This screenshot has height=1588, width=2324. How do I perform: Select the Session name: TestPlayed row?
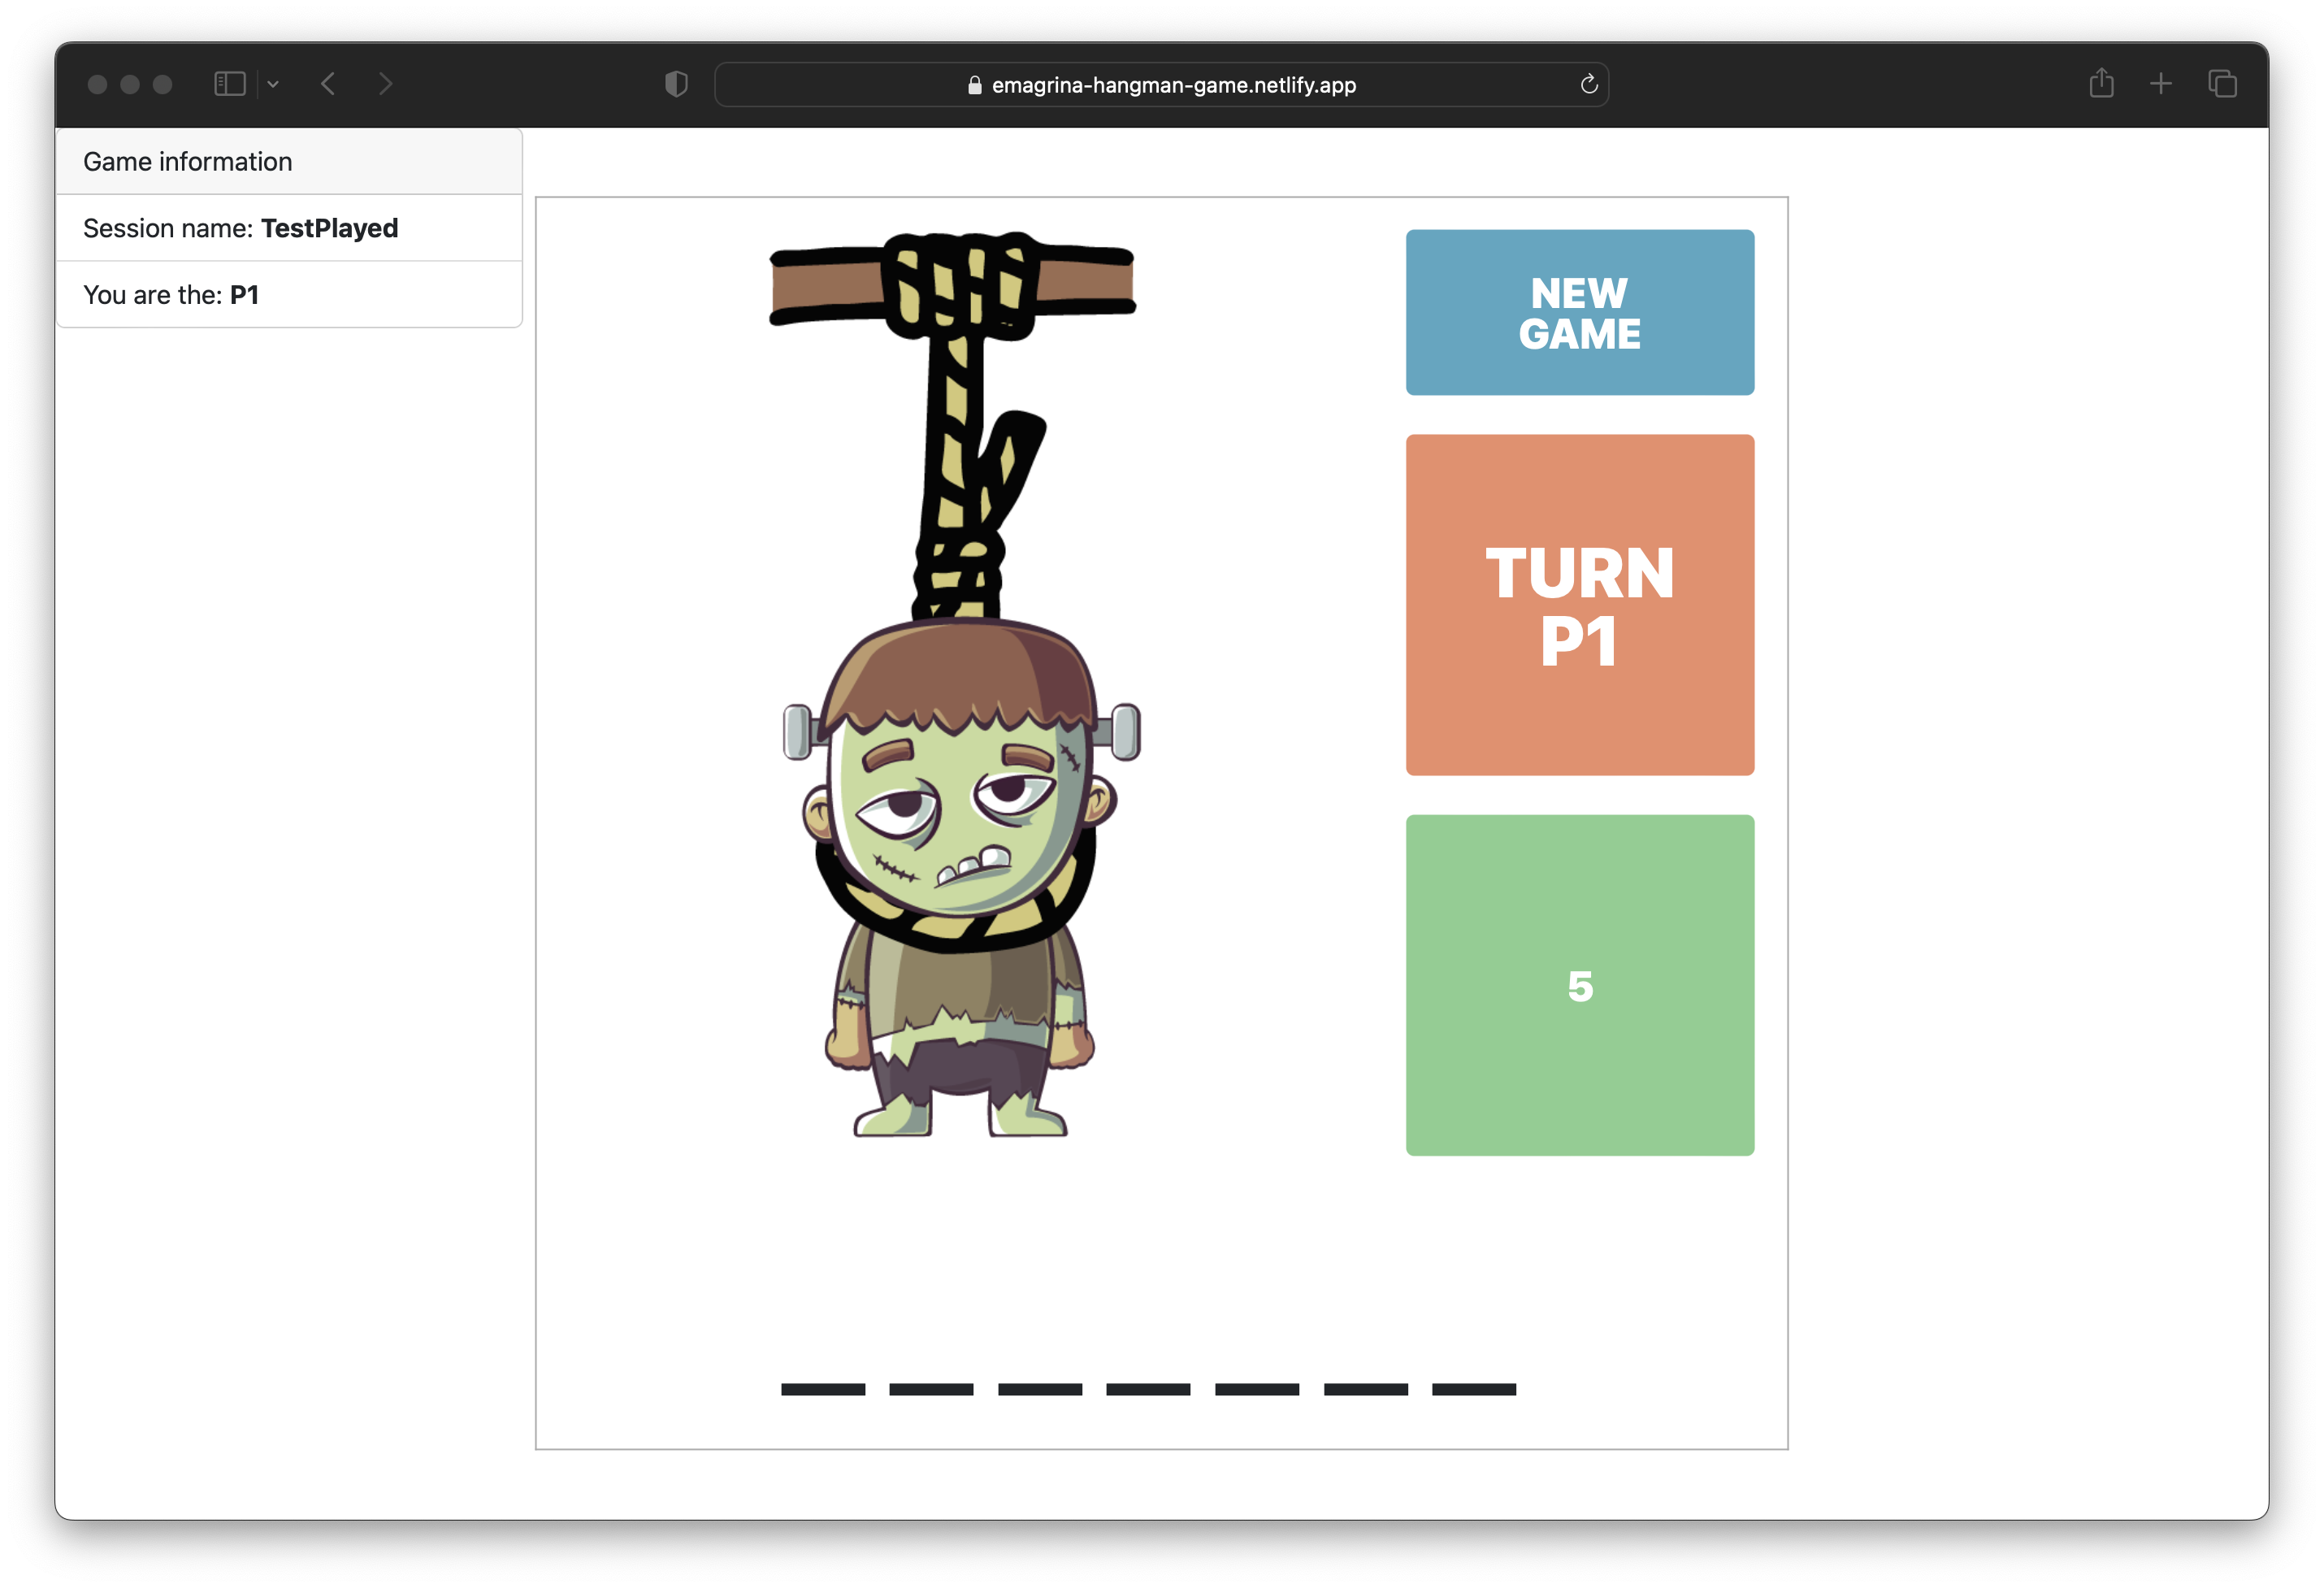pos(289,228)
